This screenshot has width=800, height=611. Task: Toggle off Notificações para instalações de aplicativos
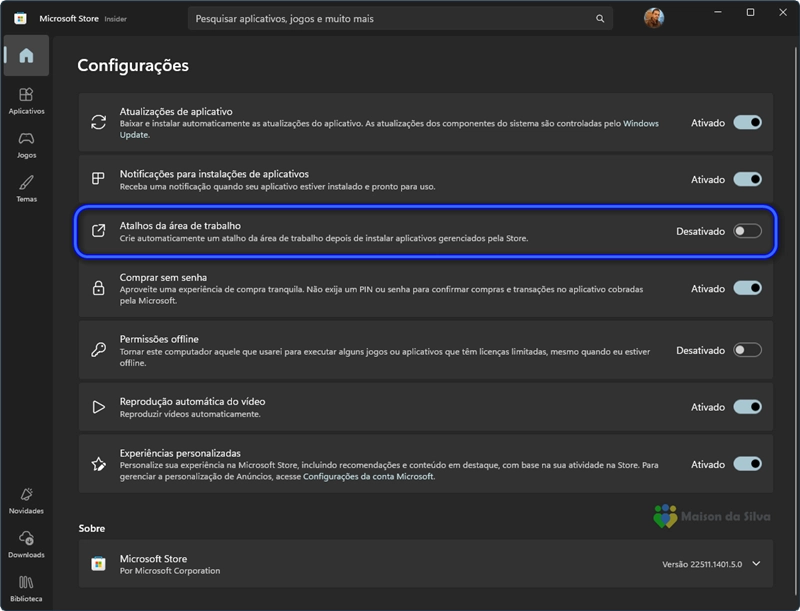click(747, 180)
